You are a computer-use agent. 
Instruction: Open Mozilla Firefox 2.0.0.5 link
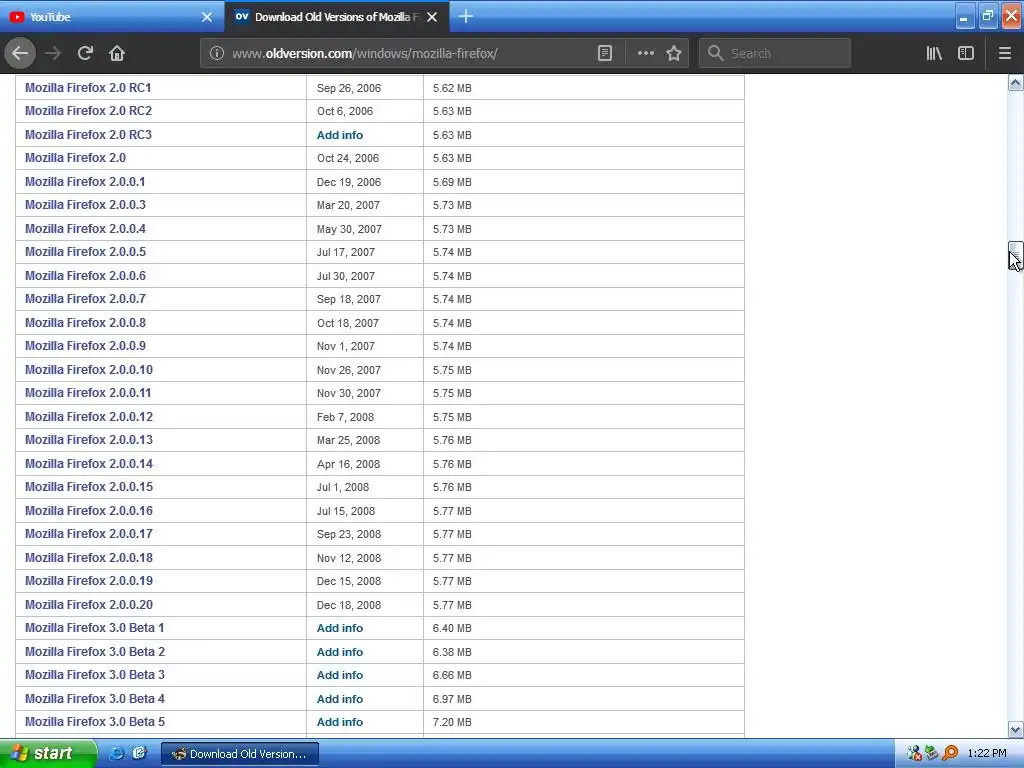(85, 252)
